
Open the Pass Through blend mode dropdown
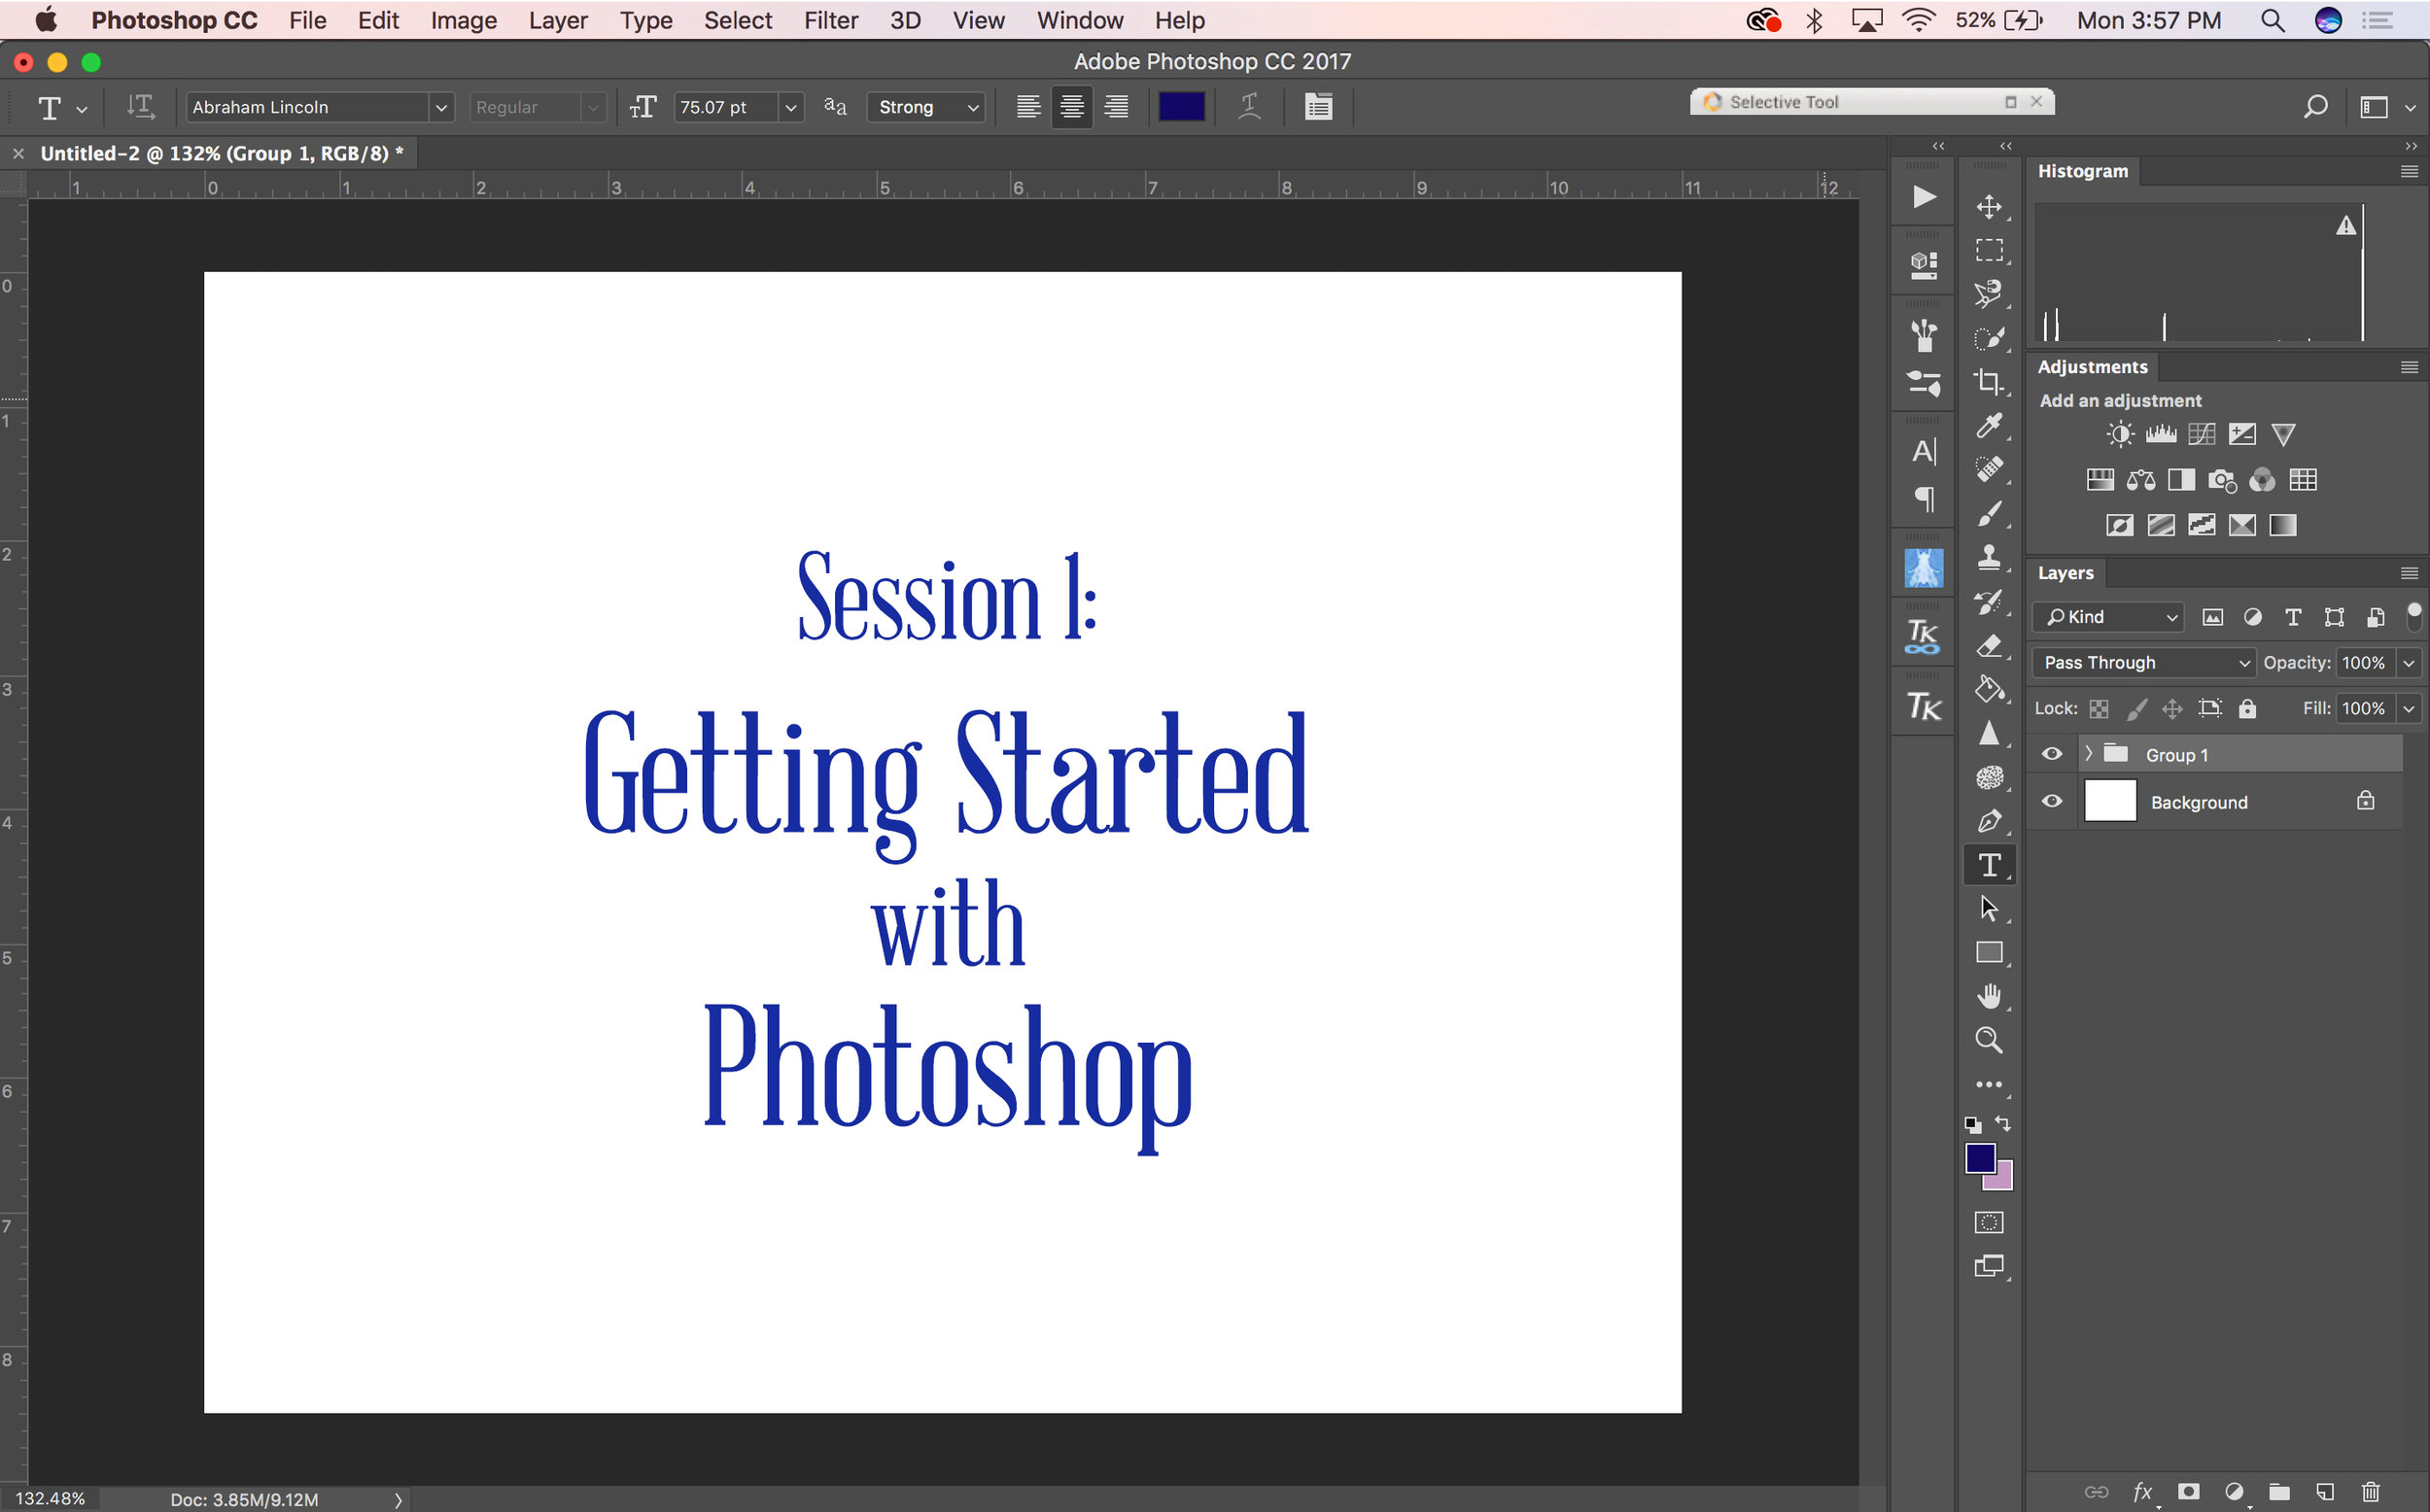(2143, 663)
